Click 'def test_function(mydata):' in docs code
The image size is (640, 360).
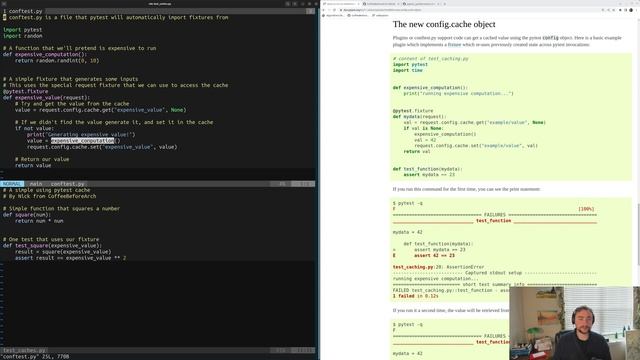(427, 169)
